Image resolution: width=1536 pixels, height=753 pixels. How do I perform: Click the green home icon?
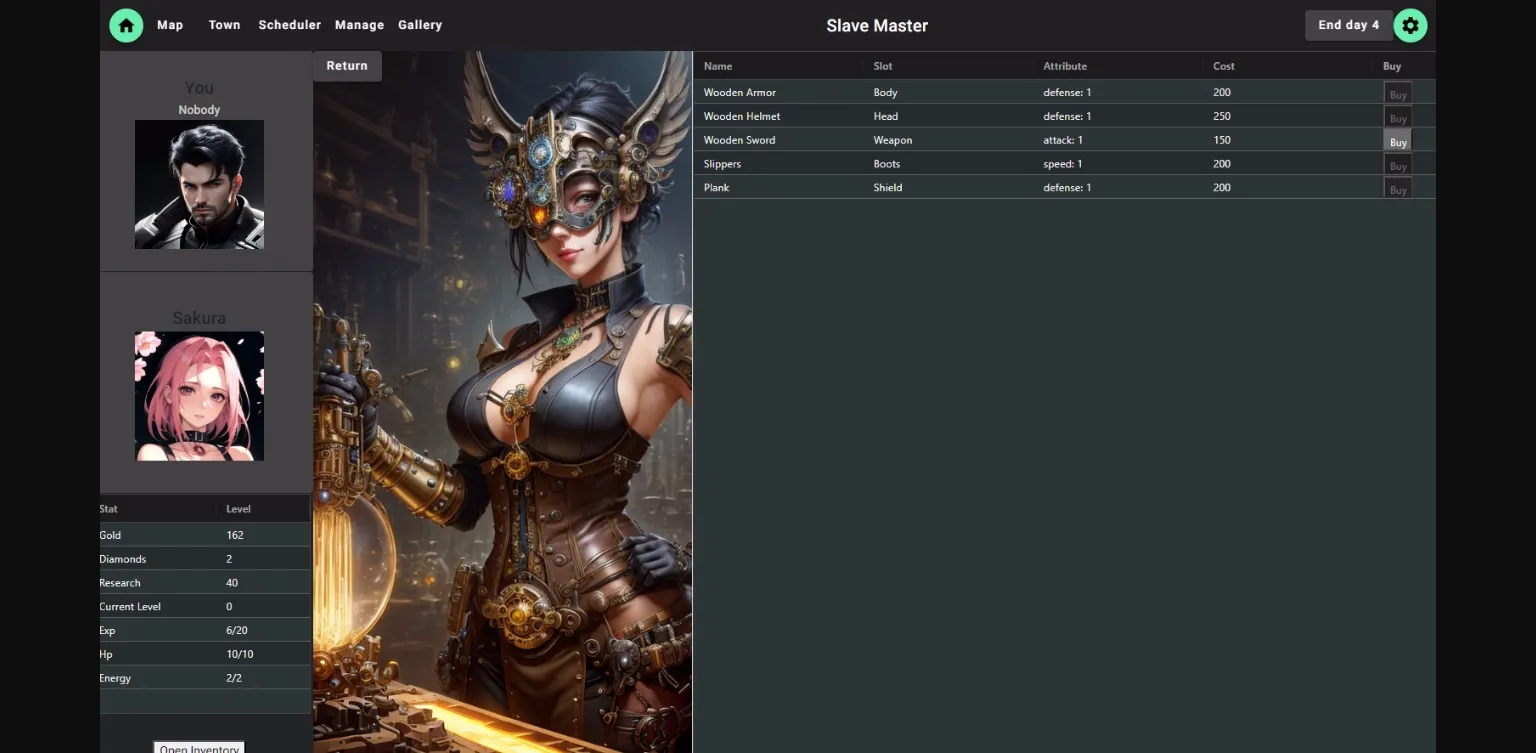pos(126,25)
